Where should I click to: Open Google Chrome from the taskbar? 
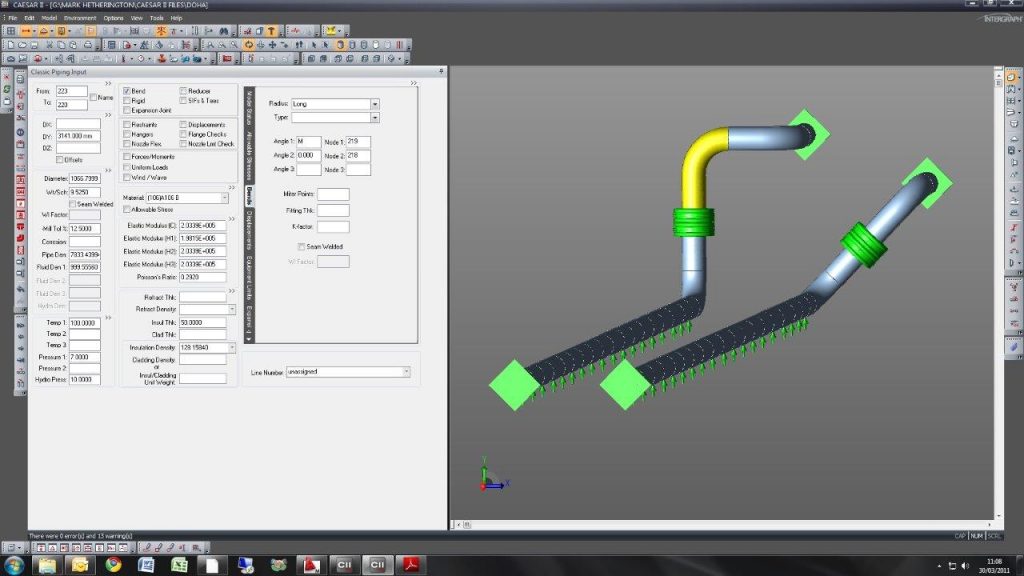[114, 564]
